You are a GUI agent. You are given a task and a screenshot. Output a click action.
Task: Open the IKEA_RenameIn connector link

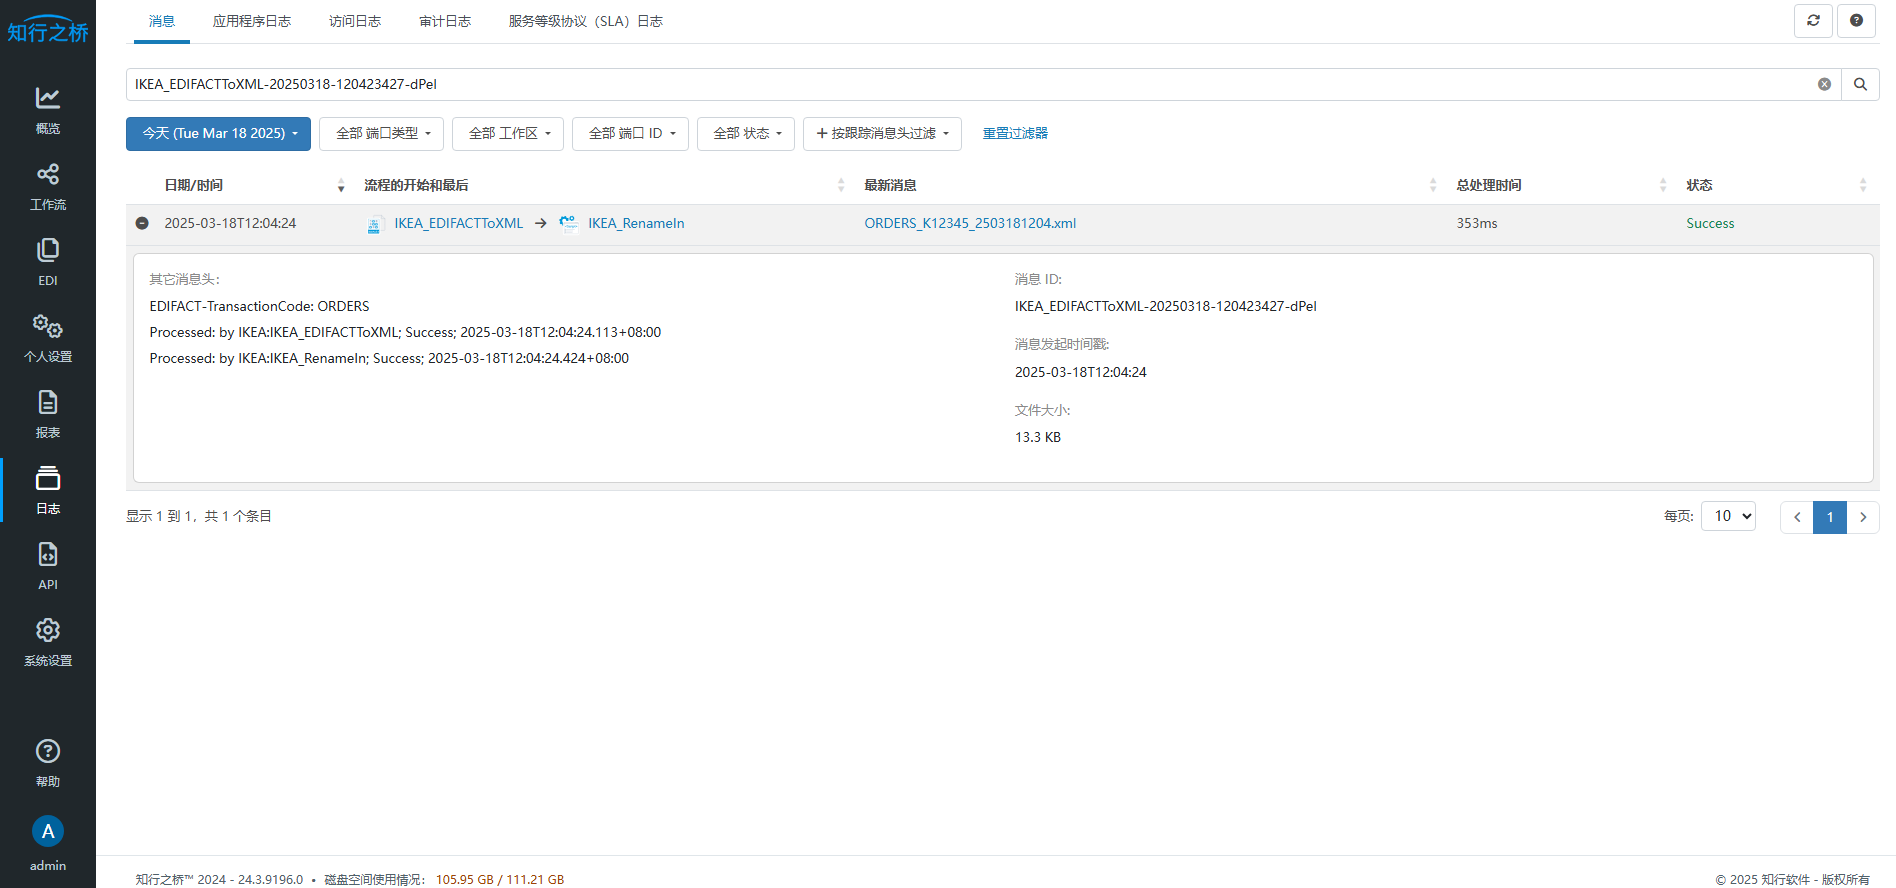click(636, 223)
